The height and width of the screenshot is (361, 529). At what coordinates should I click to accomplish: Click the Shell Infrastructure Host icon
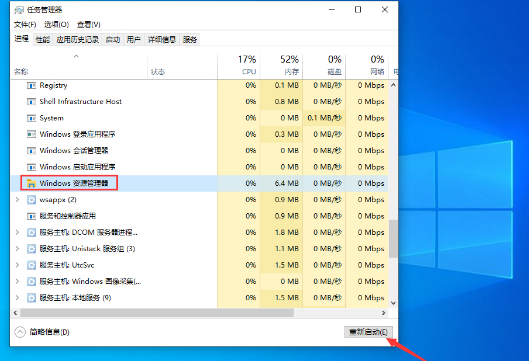31,102
